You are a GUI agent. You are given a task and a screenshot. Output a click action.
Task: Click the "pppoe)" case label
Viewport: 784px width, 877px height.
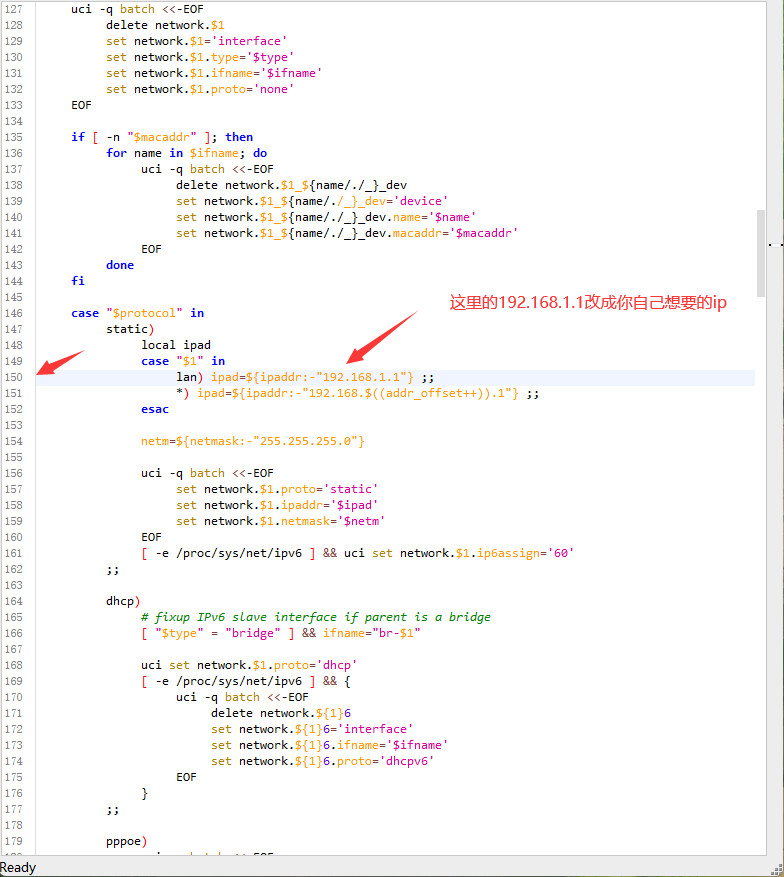[126, 841]
